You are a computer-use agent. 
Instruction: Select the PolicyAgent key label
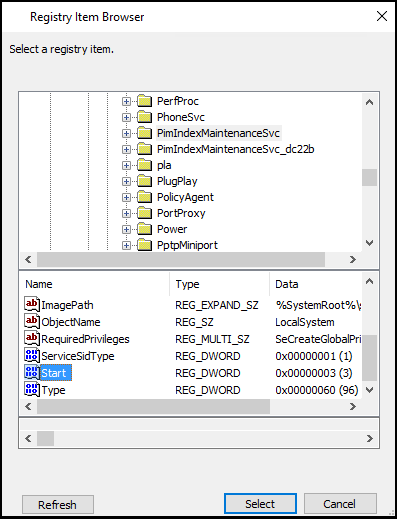[x=185, y=197]
